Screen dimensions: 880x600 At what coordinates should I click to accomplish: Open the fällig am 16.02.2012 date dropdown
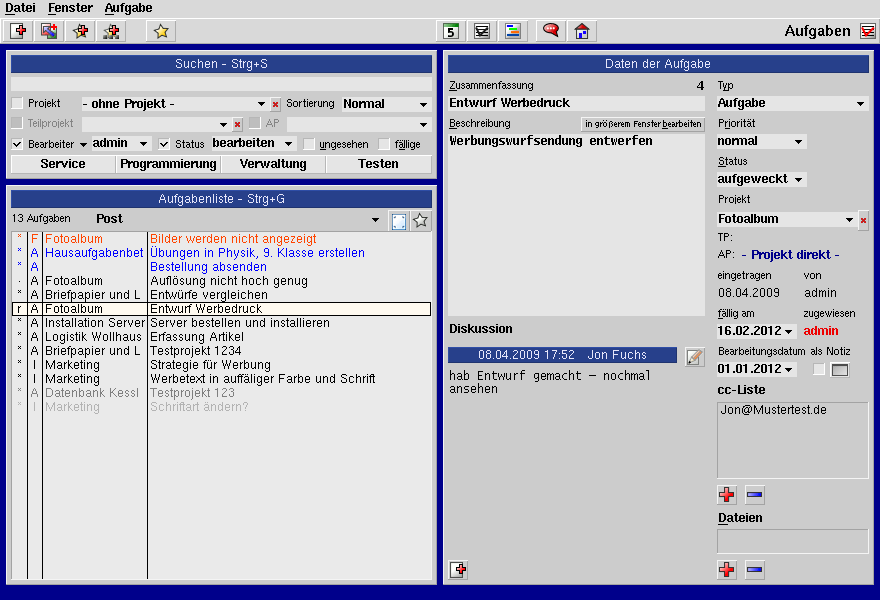[x=755, y=331]
